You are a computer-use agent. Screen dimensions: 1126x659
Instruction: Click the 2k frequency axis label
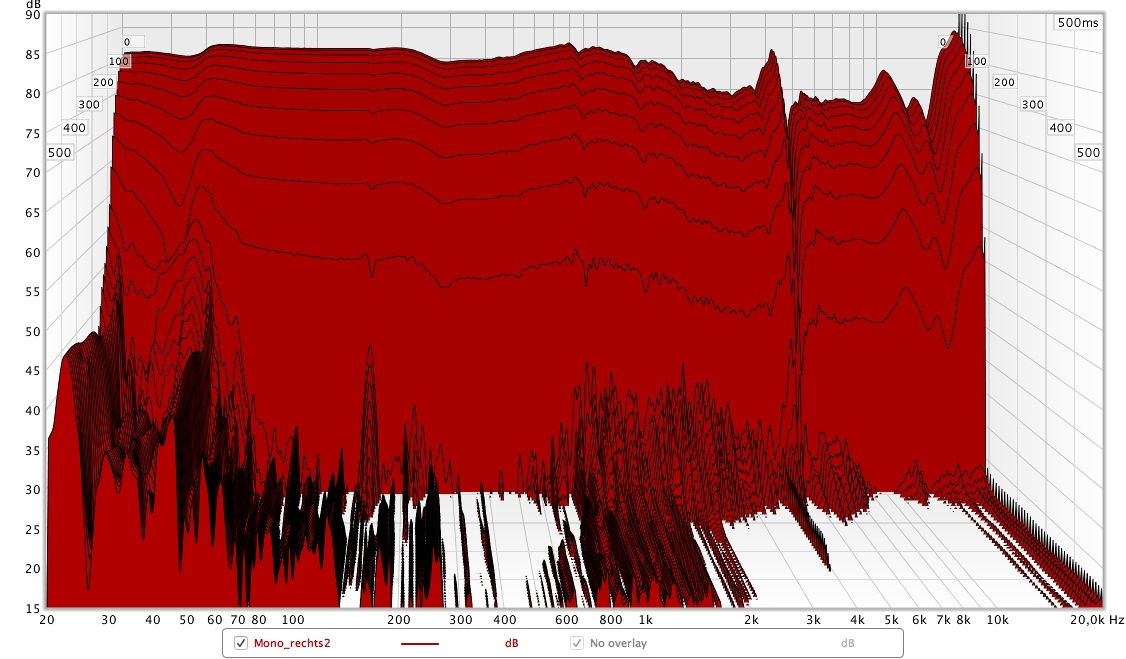(751, 620)
